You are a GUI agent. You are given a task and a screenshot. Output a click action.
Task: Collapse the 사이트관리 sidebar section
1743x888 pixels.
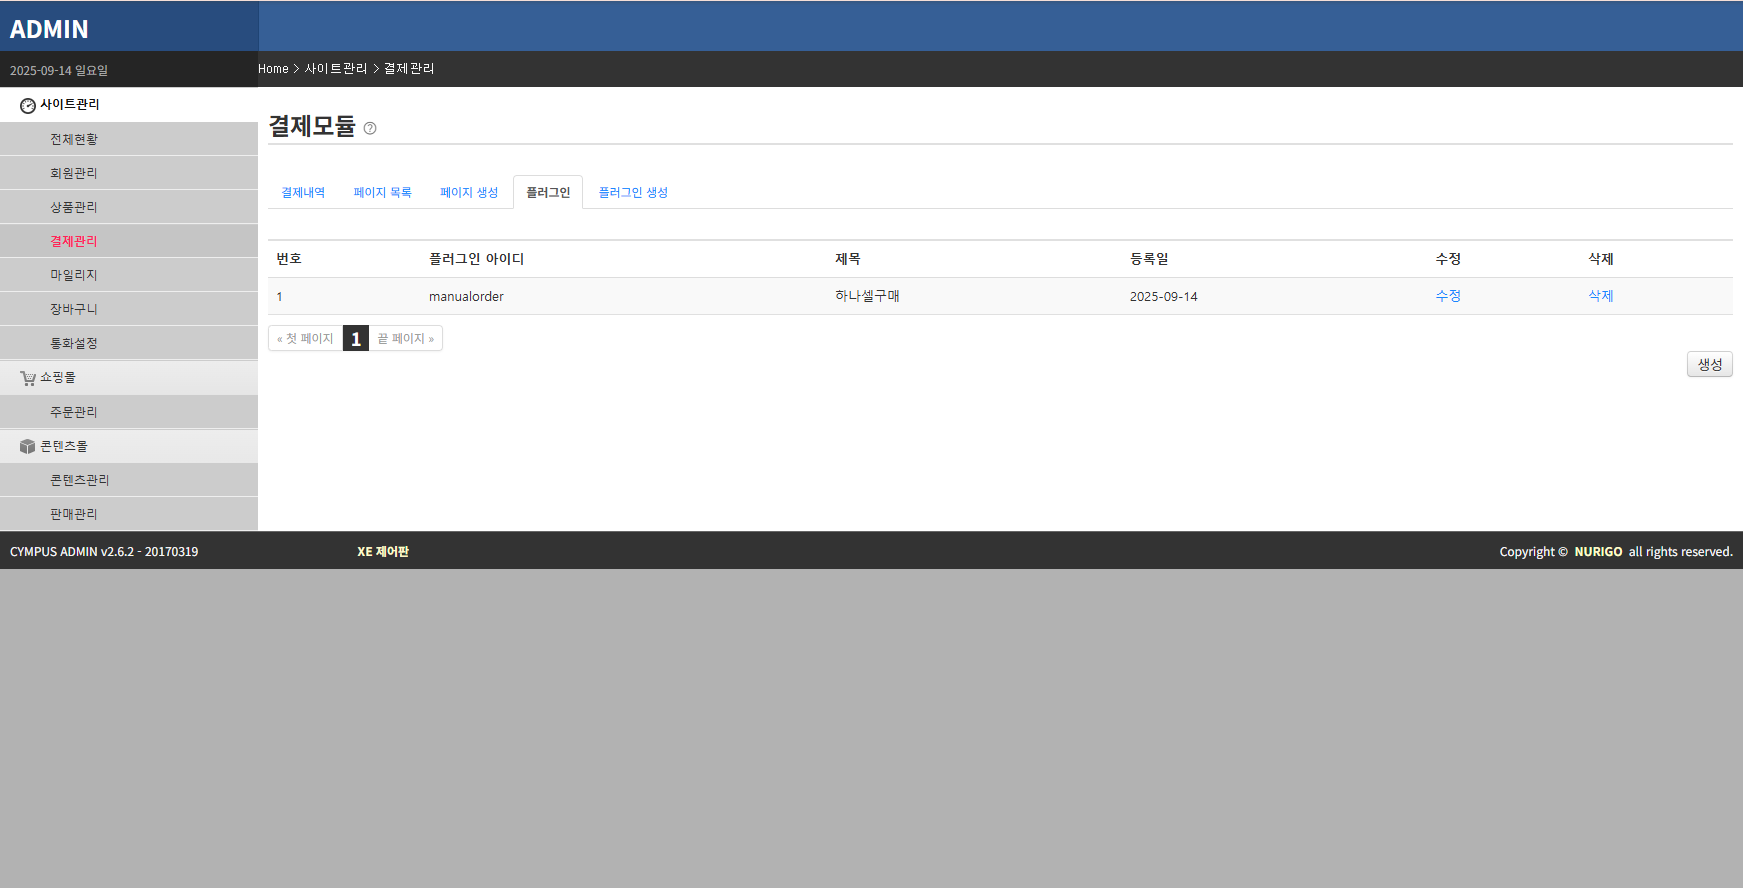(x=129, y=105)
